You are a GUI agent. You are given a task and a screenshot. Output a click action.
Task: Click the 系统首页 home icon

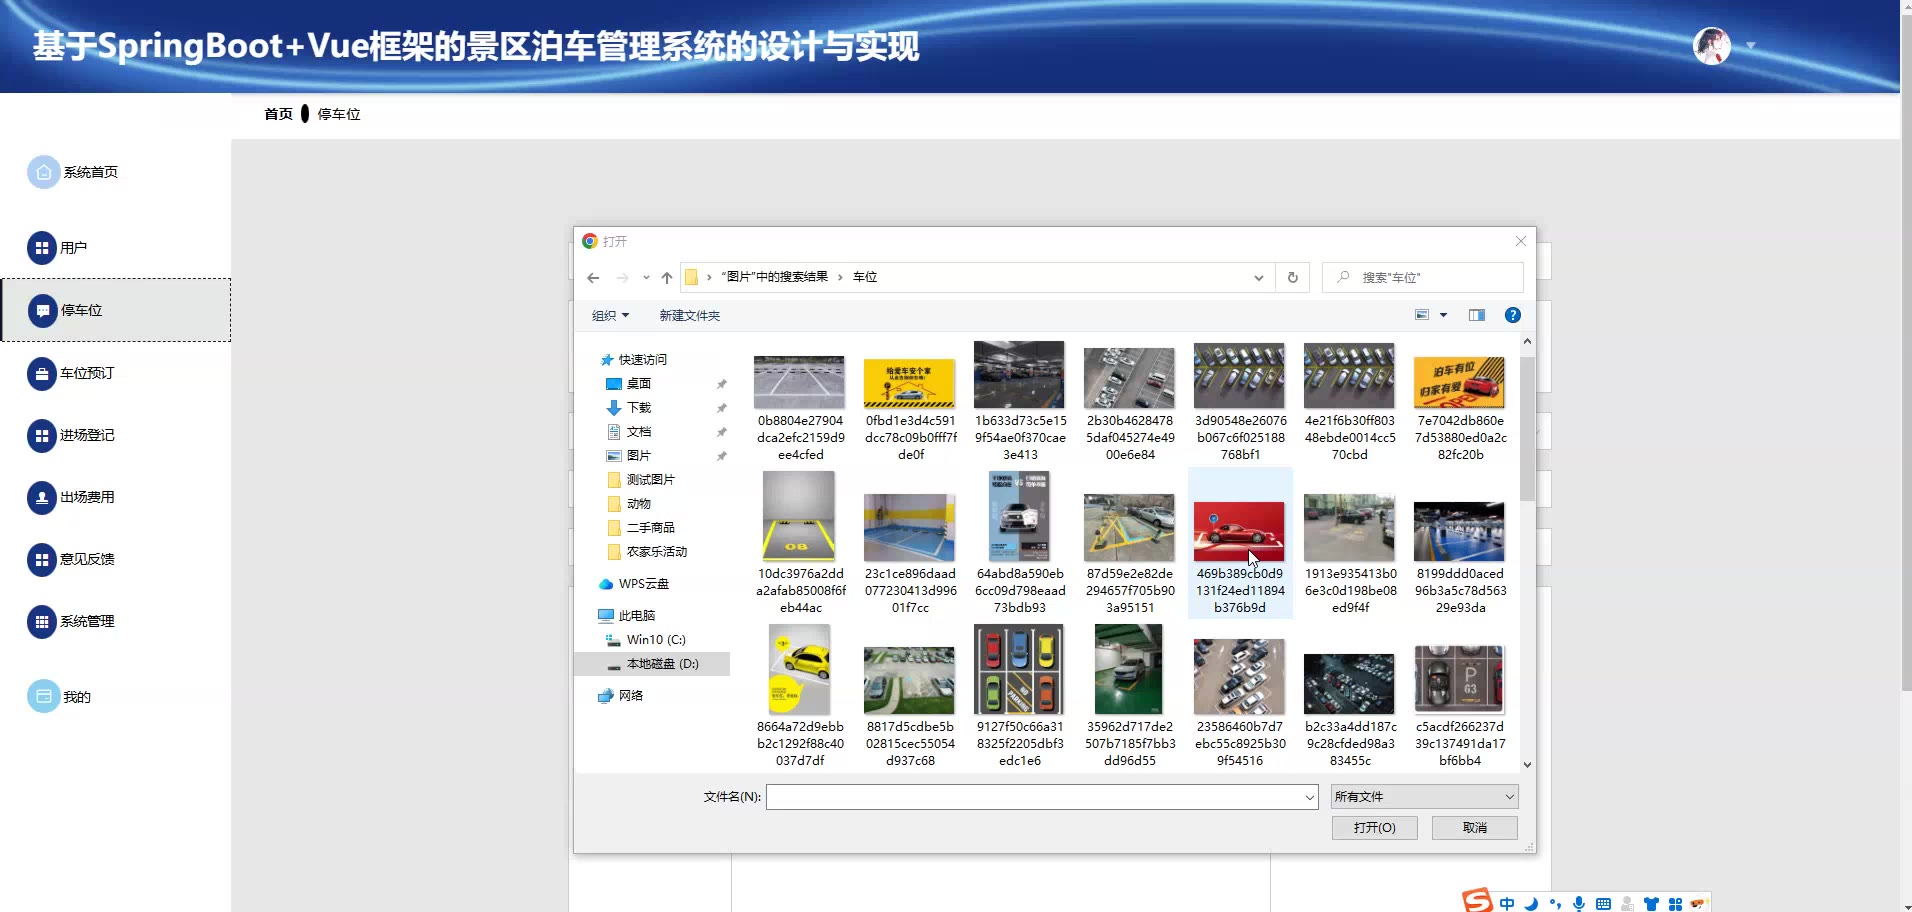pos(43,172)
